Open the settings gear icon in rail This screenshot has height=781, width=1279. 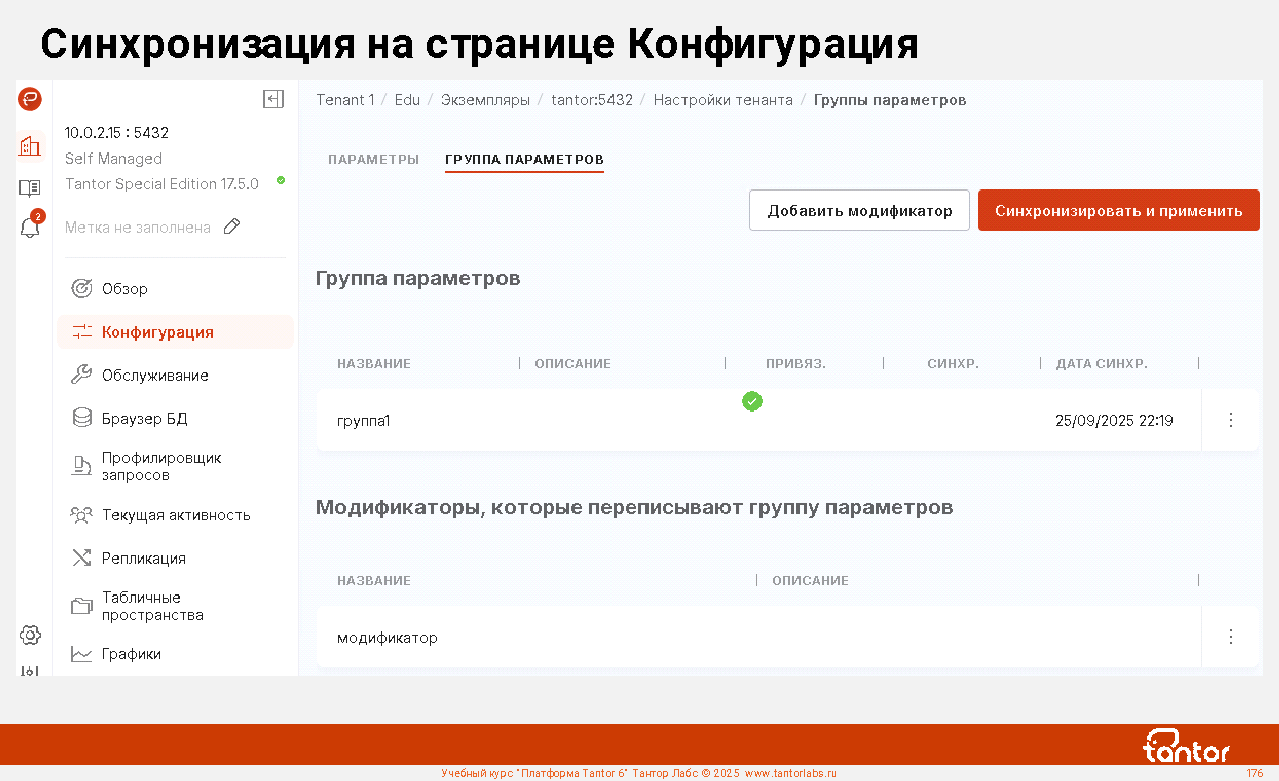click(30, 635)
